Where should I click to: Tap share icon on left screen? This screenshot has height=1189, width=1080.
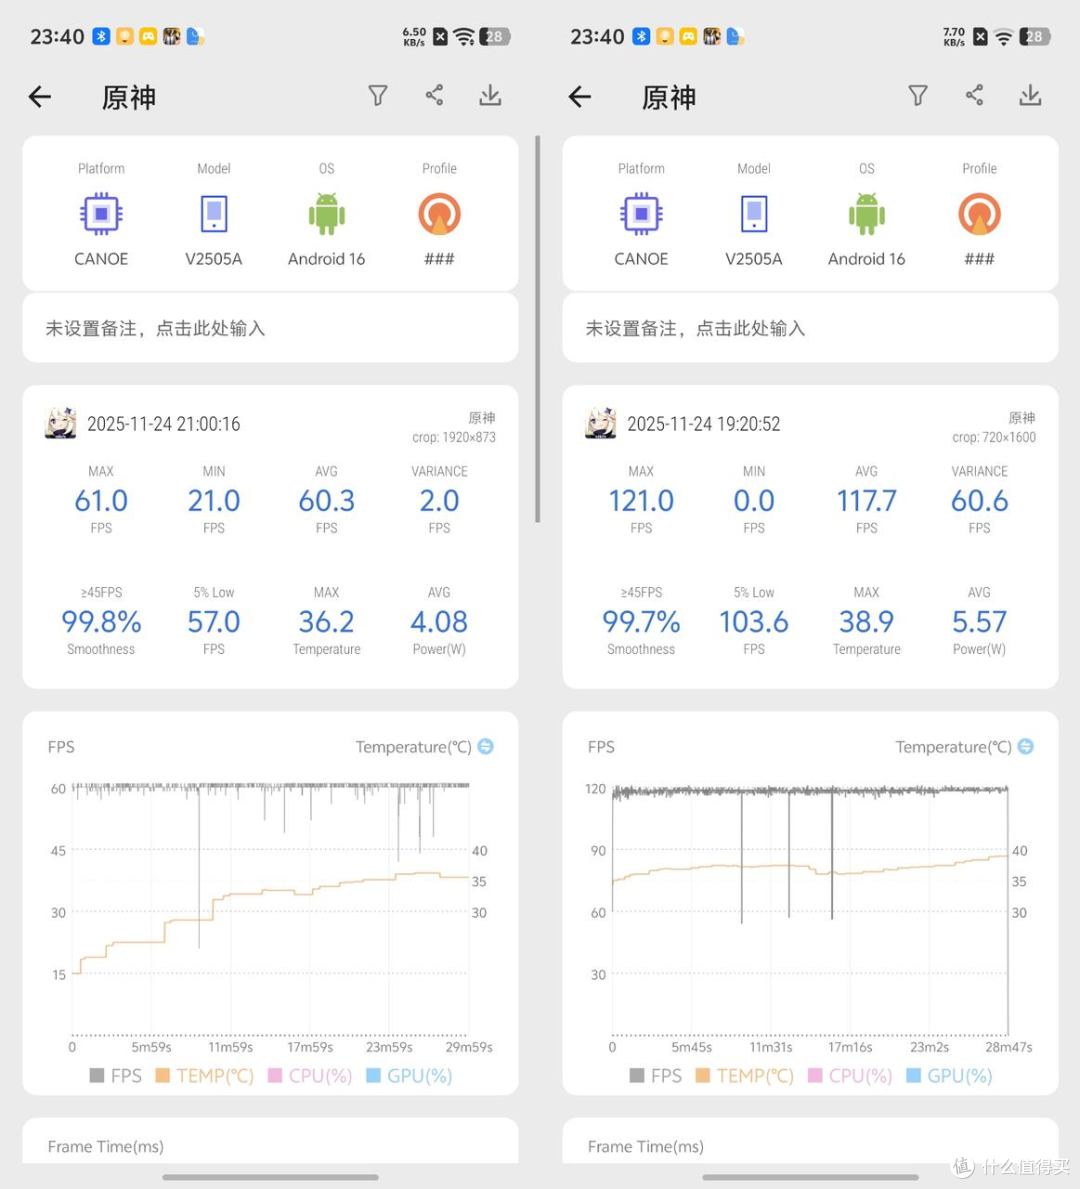434,95
